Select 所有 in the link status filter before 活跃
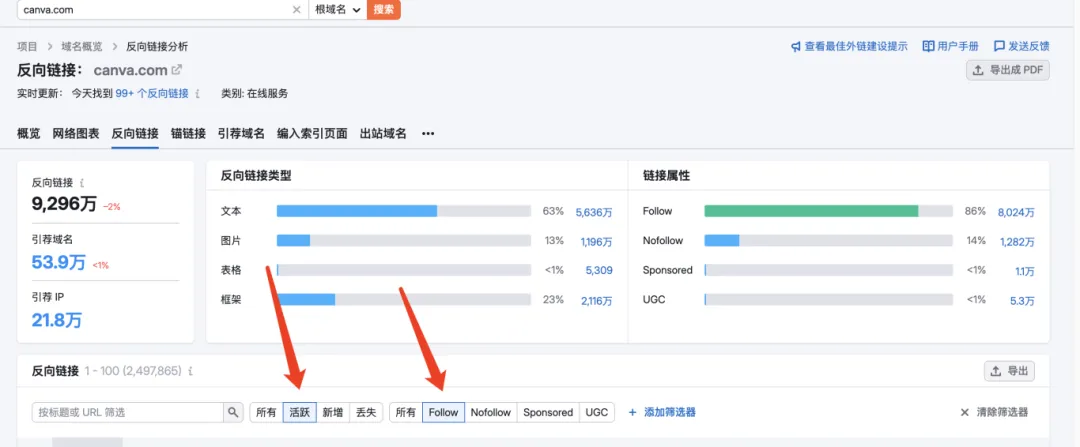 coord(267,413)
